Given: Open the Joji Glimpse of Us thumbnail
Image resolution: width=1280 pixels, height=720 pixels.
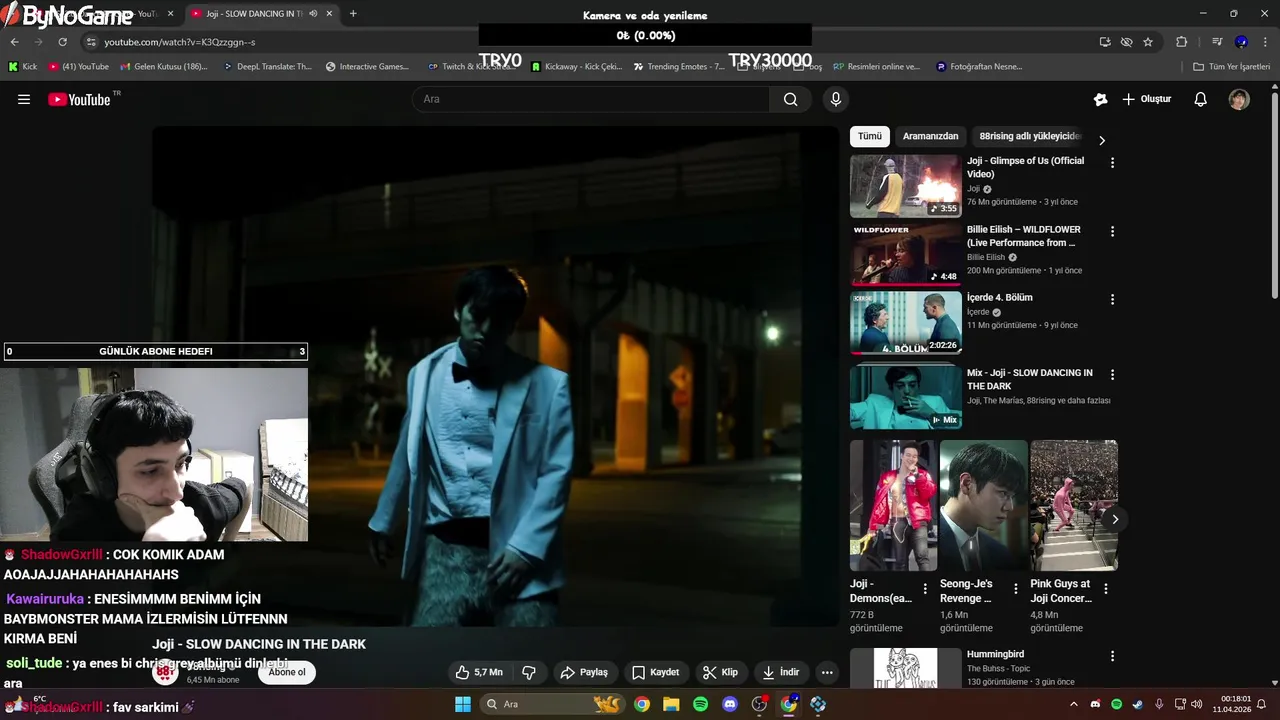Looking at the screenshot, I should [905, 186].
